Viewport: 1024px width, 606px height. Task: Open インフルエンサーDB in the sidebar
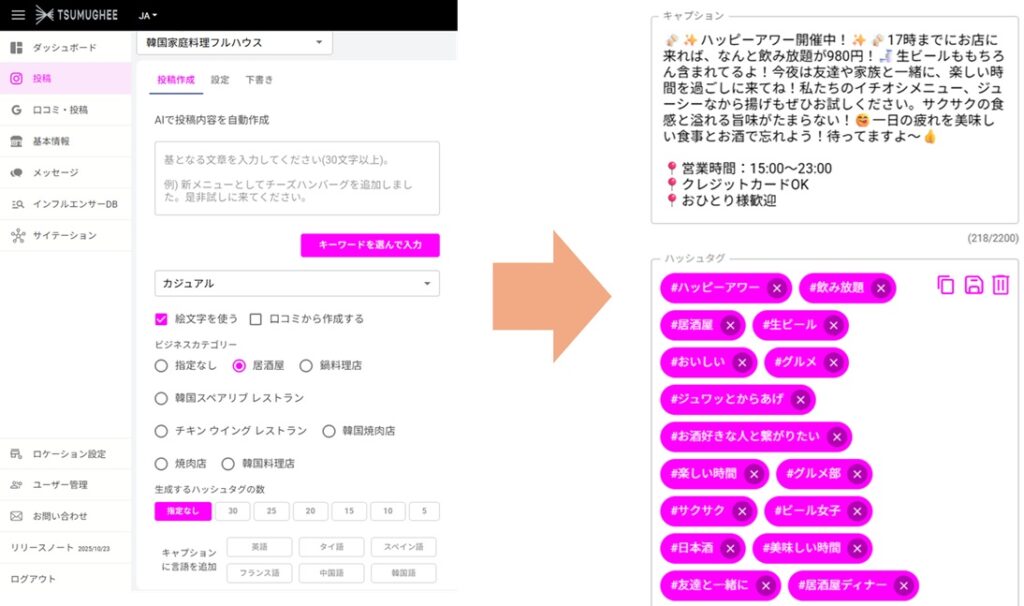pos(74,204)
